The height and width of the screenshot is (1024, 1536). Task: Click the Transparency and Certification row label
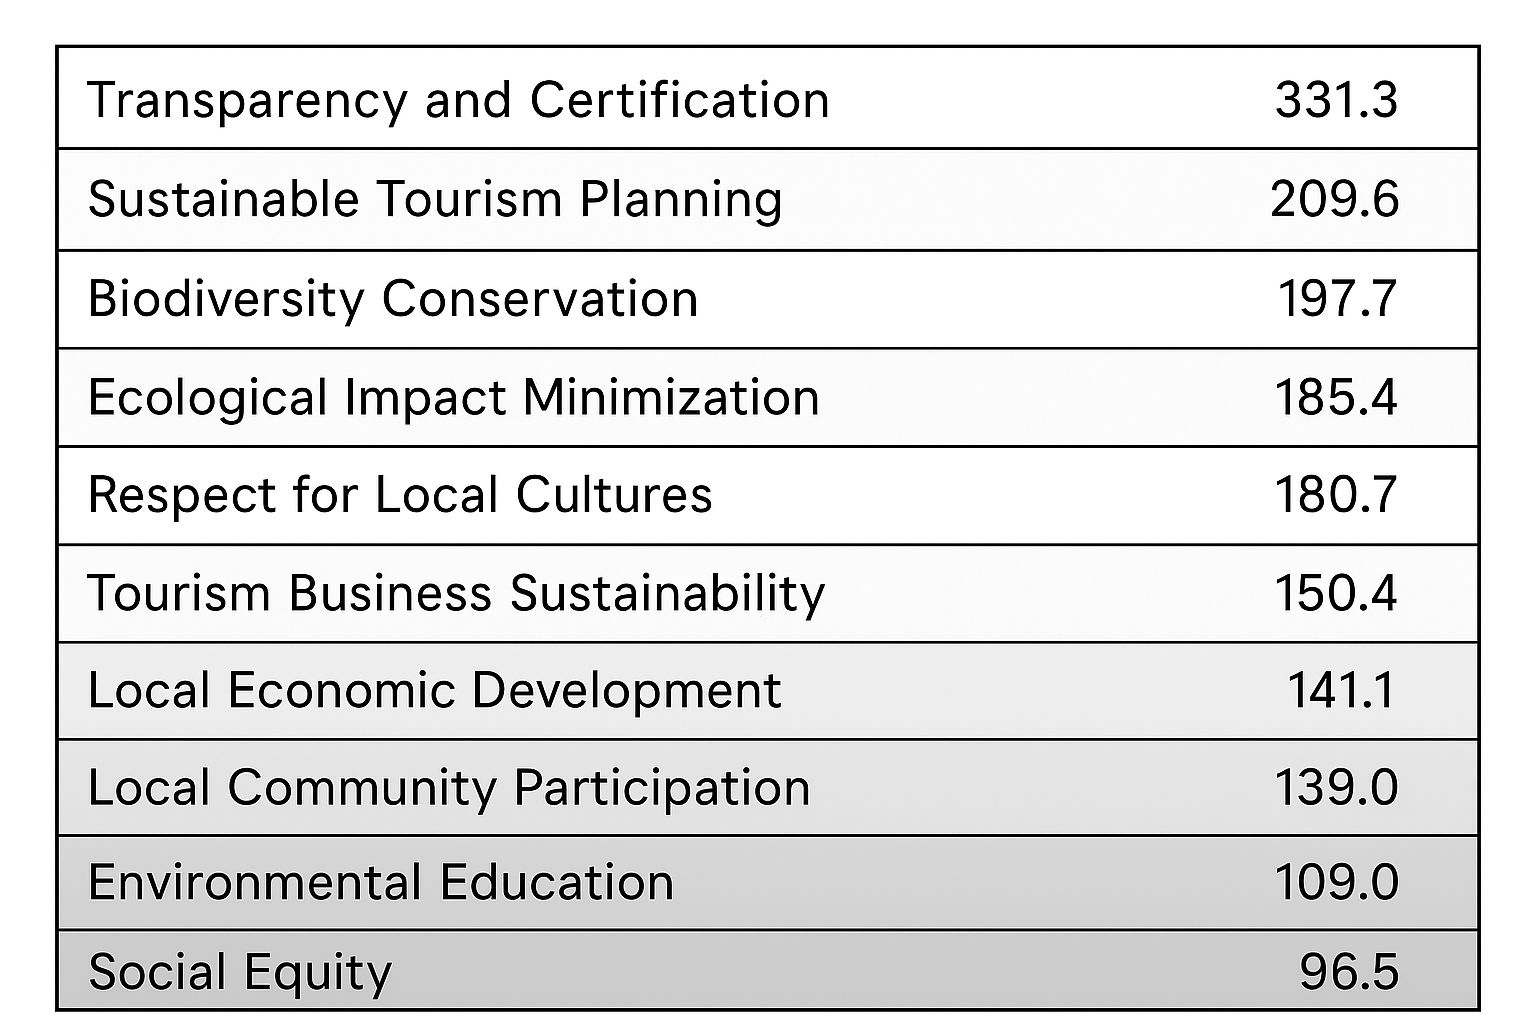pyautogui.click(x=458, y=100)
